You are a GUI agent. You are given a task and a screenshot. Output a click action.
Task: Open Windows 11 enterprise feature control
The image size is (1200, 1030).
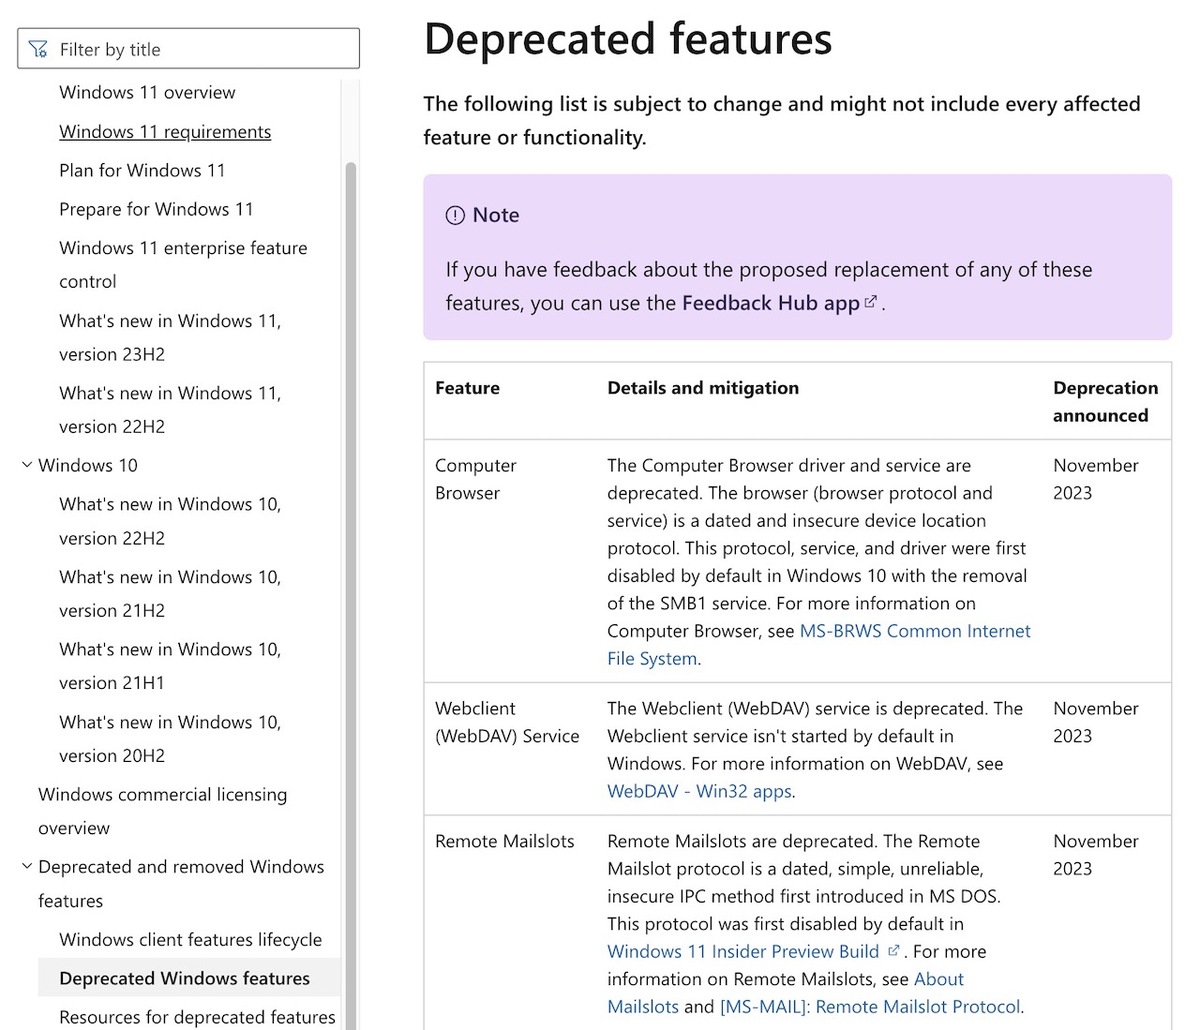(x=183, y=265)
